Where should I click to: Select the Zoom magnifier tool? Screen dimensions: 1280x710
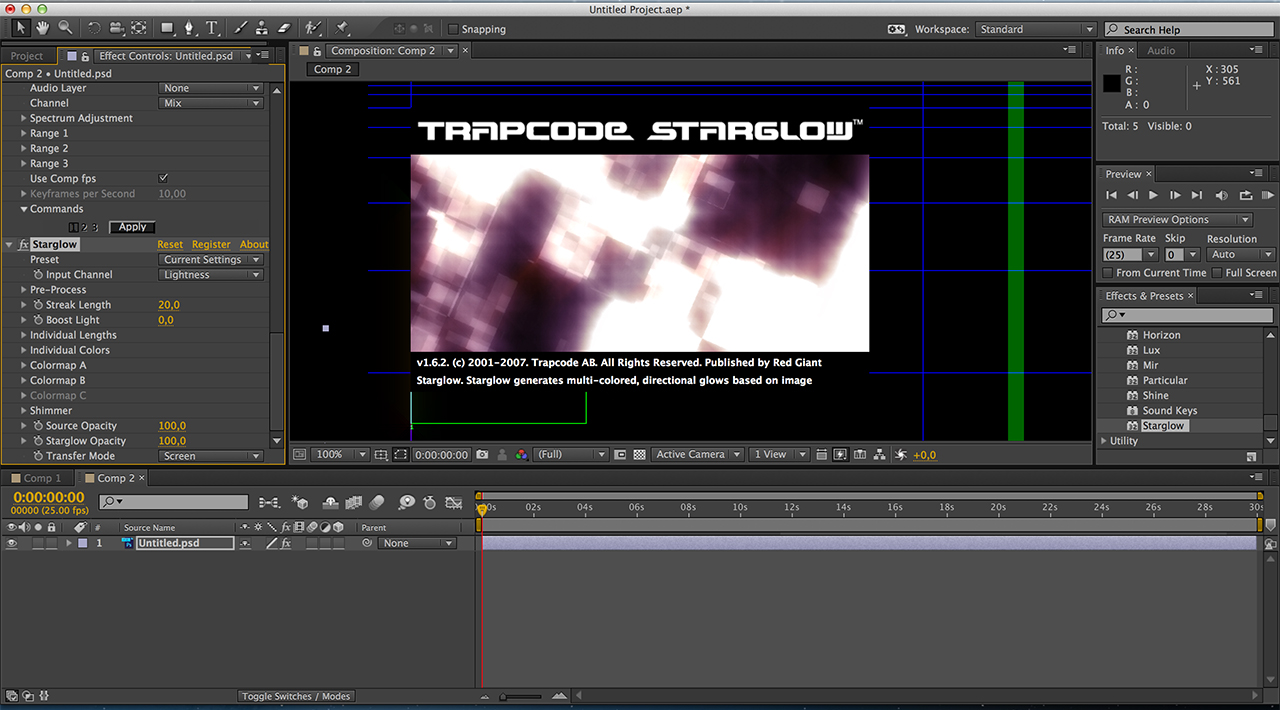[x=65, y=28]
